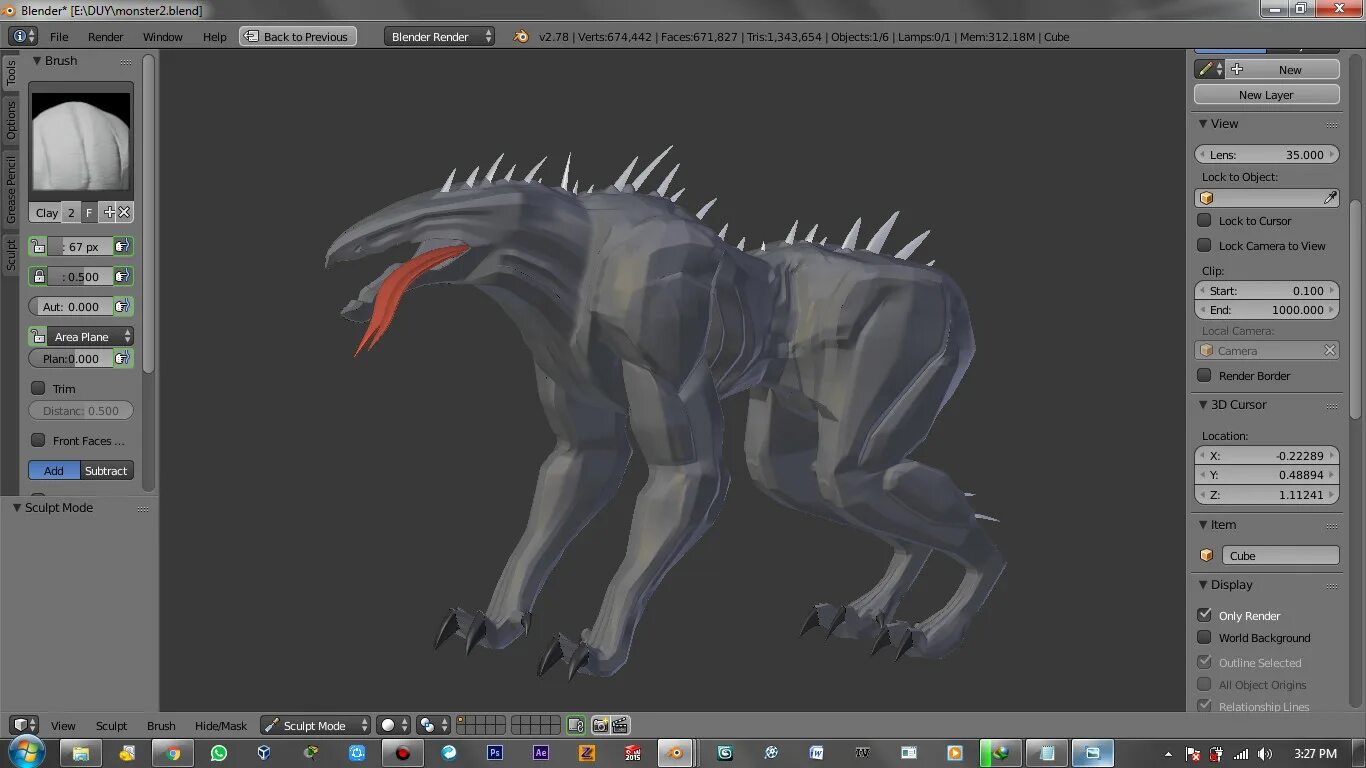Viewport: 1366px width, 768px height.
Task: Enable the Render Border checkbox
Action: click(1204, 375)
